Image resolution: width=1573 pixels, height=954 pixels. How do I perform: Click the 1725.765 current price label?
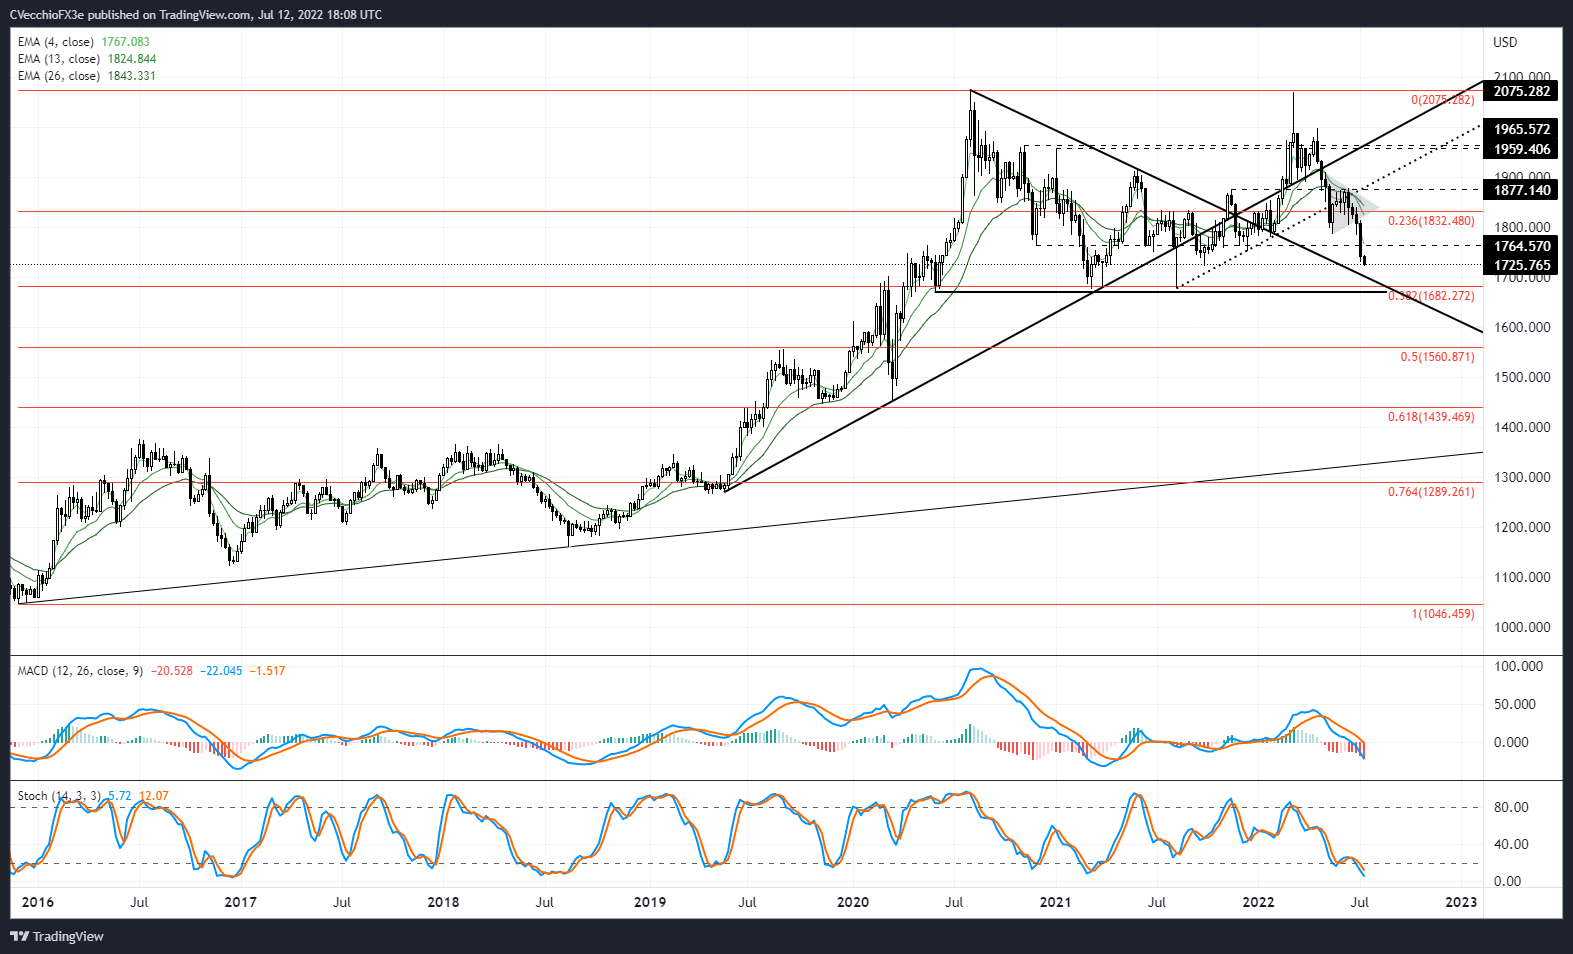pos(1521,265)
